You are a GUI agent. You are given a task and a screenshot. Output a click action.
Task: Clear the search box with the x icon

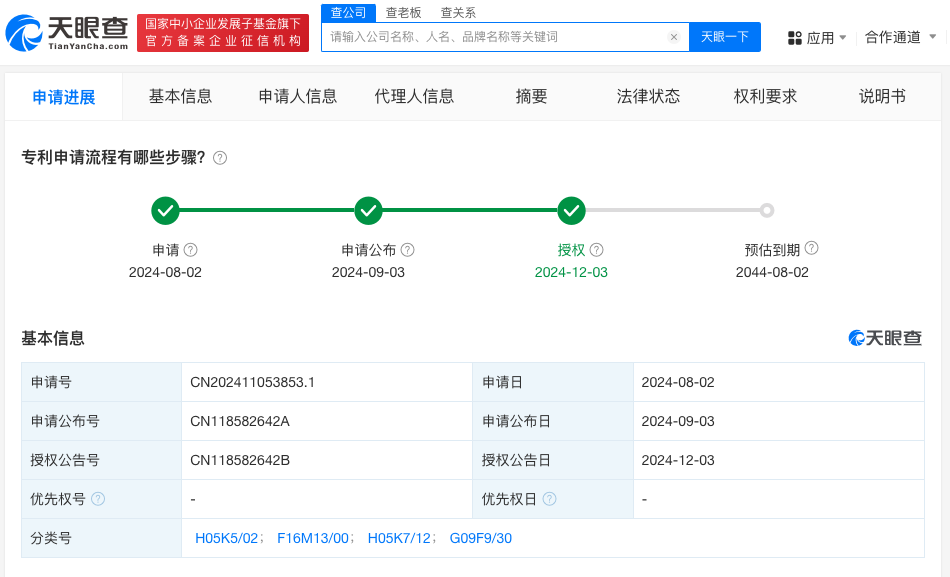(x=673, y=37)
